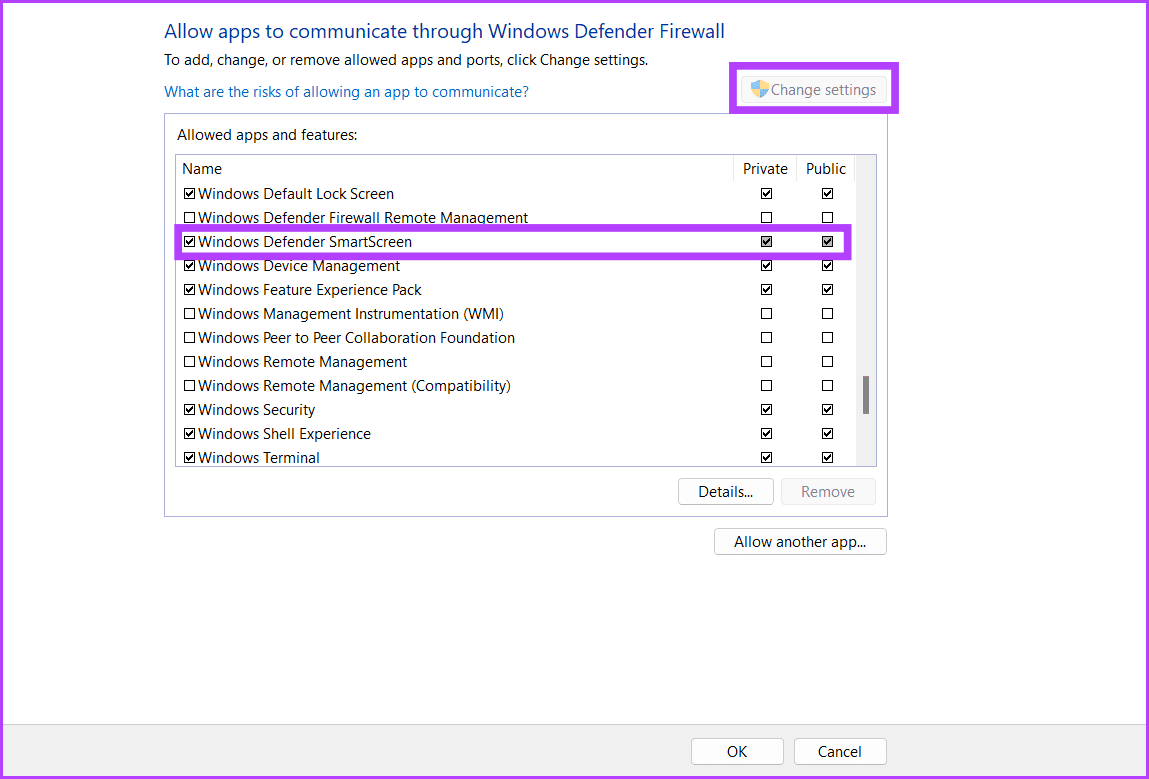This screenshot has width=1149, height=779.
Task: Toggle Private checkbox for Windows Defender SmartScreen
Action: [766, 242]
